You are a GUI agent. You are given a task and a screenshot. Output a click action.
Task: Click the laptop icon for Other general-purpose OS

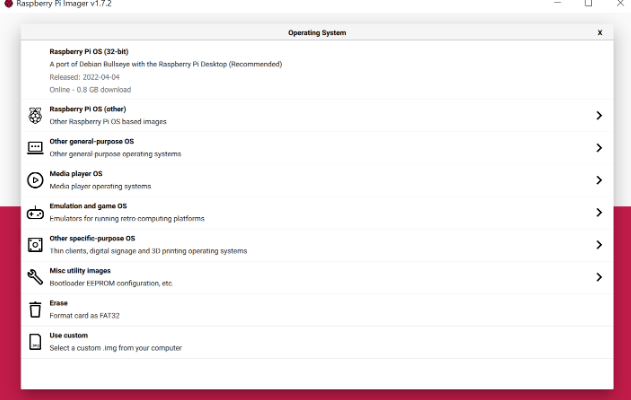click(35, 148)
